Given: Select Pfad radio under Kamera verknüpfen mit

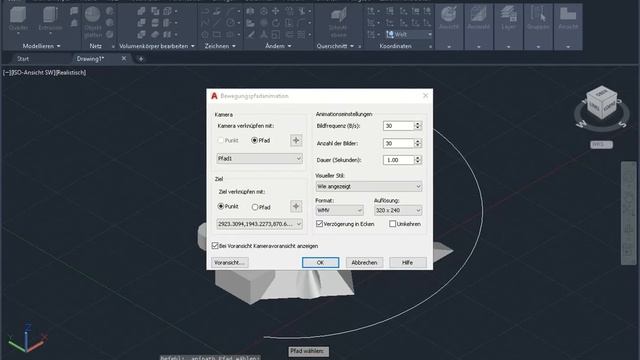Looking at the screenshot, I should (261, 140).
